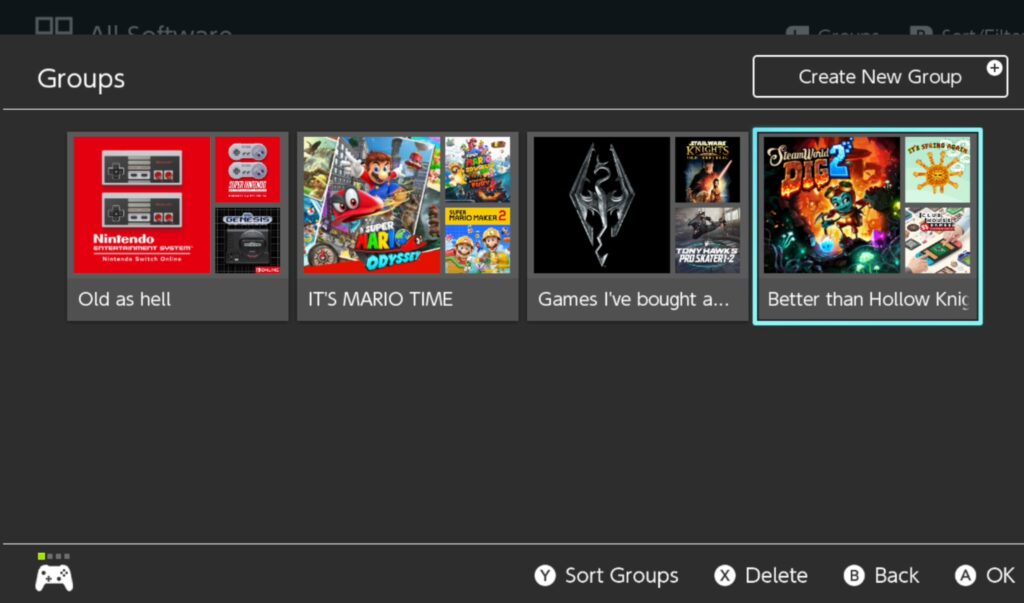The height and width of the screenshot is (603, 1024).
Task: Click the SteamWorld Dig 2 cover
Action: 831,204
